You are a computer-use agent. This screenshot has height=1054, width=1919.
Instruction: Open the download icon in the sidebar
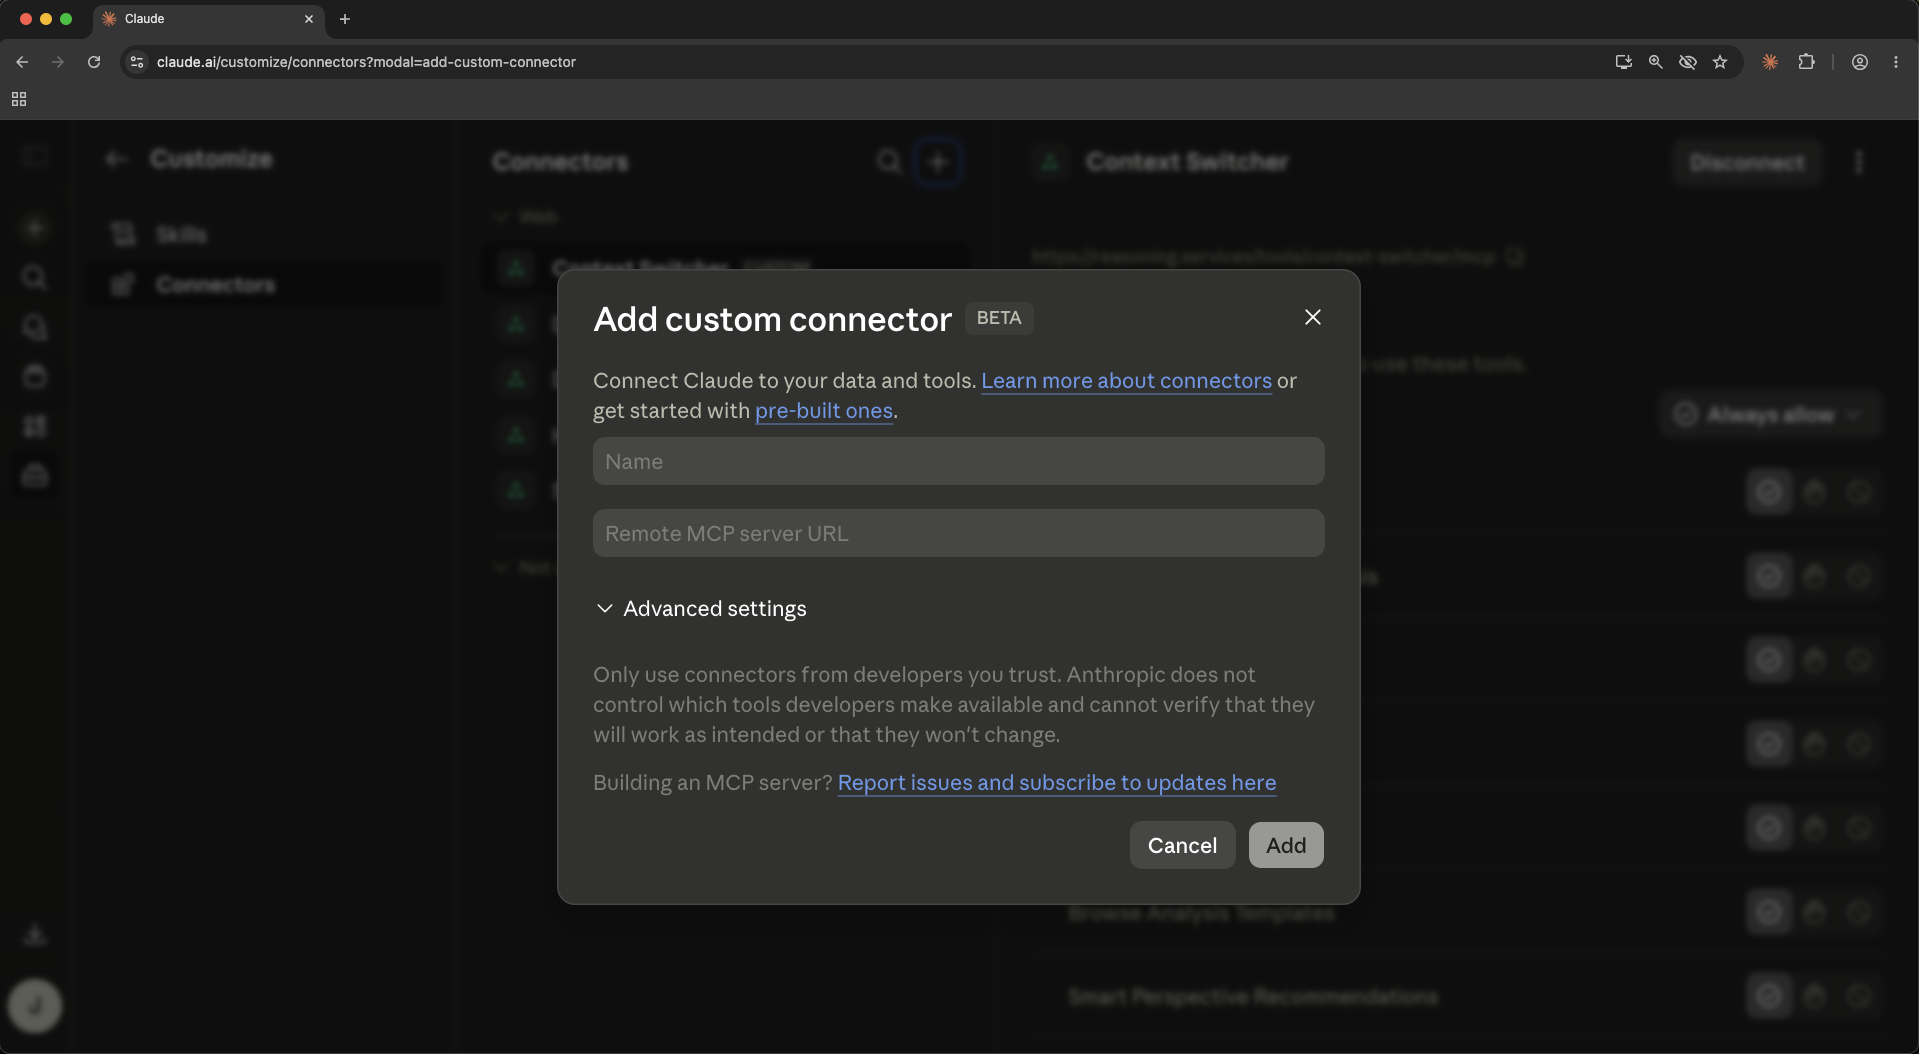[35, 934]
